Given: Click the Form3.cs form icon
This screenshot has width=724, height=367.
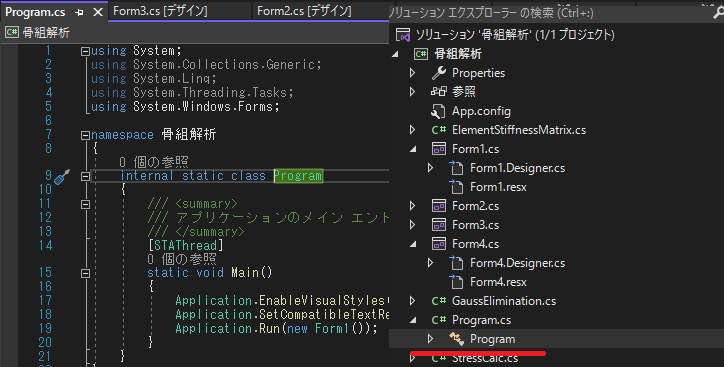Looking at the screenshot, I should point(439,224).
